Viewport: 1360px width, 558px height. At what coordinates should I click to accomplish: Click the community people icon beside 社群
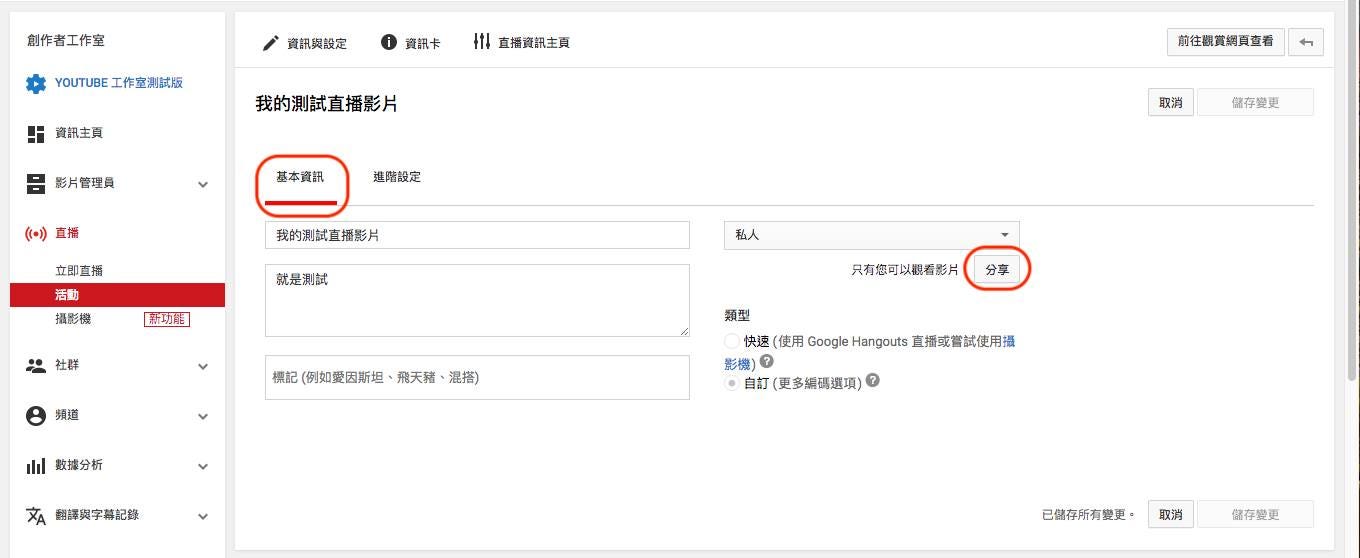pyautogui.click(x=36, y=365)
